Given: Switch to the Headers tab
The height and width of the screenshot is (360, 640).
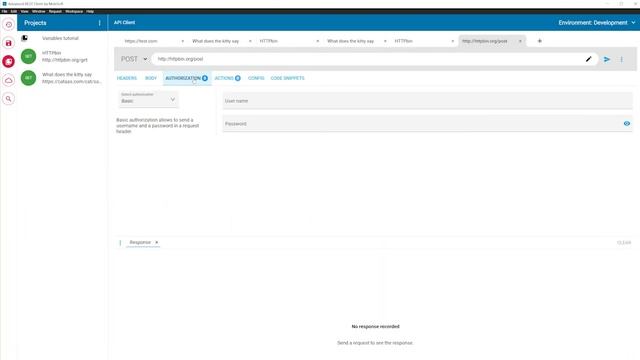Looking at the screenshot, I should (127, 78).
